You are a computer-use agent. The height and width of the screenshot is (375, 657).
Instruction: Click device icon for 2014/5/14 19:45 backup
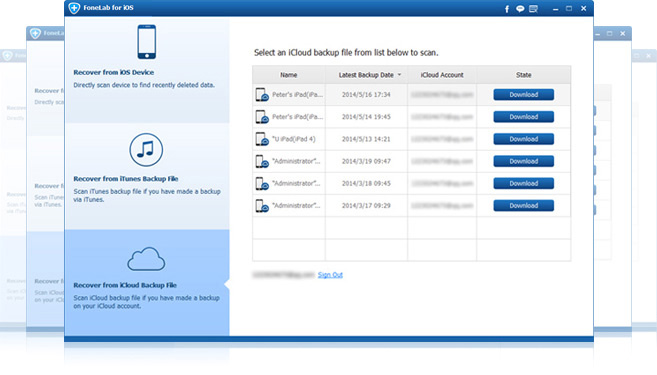262,117
